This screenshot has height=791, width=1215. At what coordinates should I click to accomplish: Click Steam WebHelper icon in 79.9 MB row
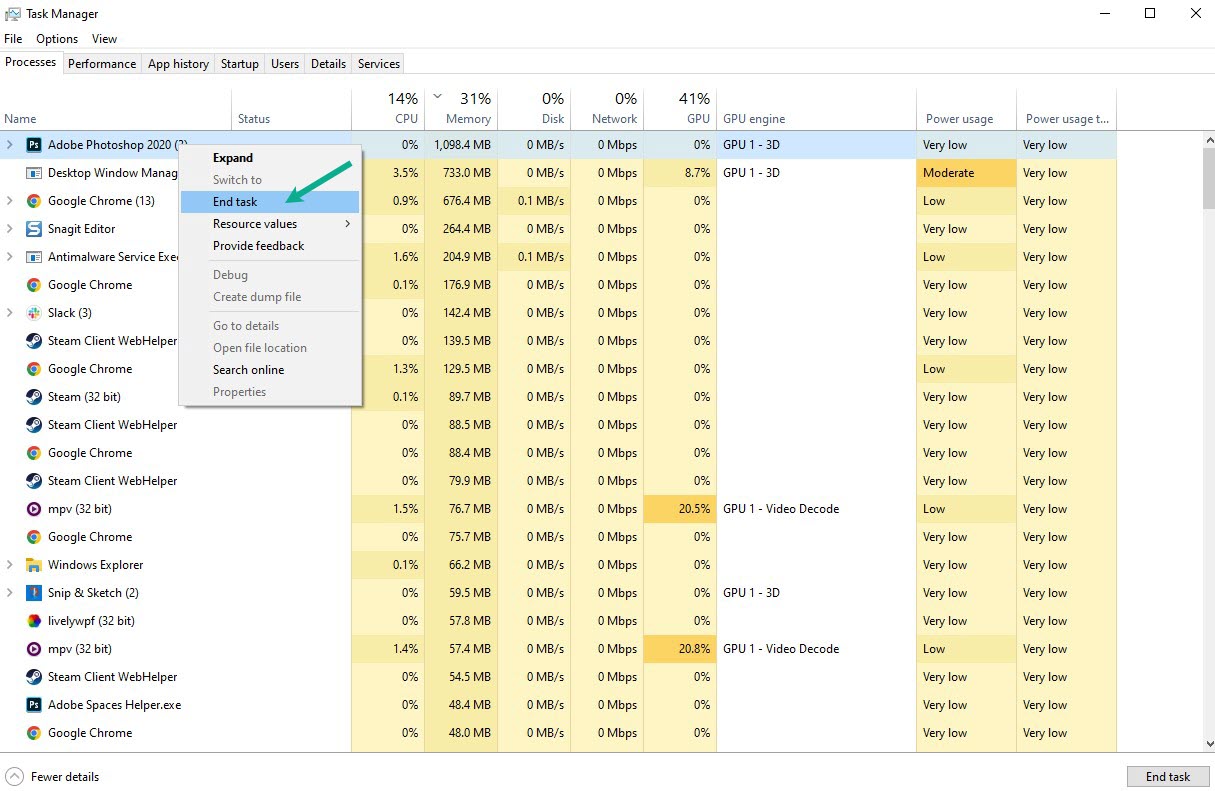(x=33, y=481)
